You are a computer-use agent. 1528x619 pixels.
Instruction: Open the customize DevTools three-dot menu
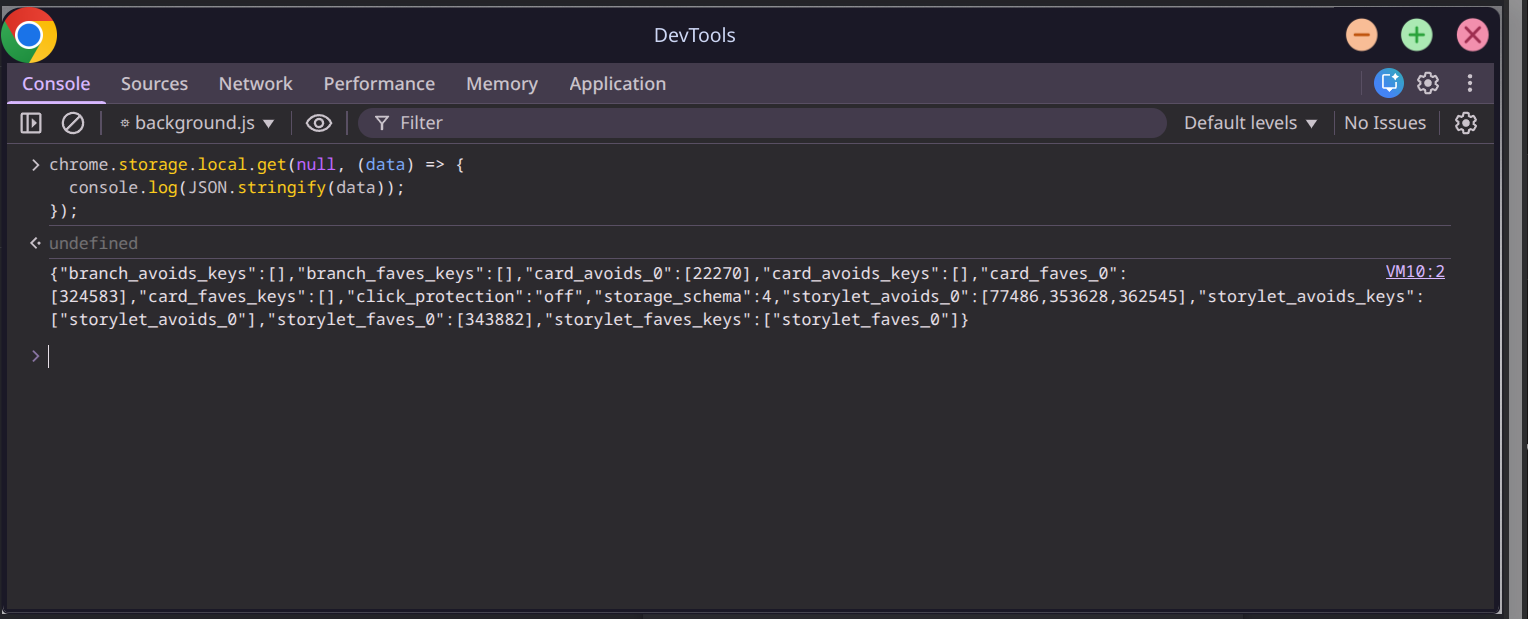point(1469,83)
